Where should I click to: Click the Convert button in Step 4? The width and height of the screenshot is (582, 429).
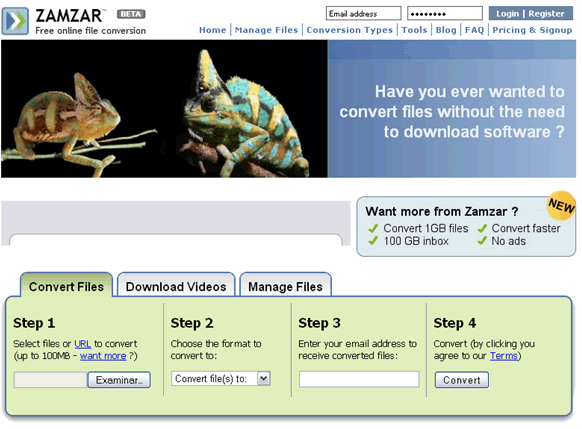pyautogui.click(x=462, y=380)
